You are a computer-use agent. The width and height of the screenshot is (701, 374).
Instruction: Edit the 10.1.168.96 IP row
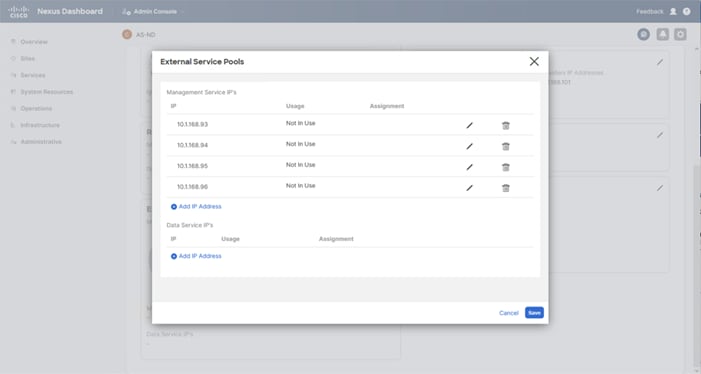(x=469, y=188)
